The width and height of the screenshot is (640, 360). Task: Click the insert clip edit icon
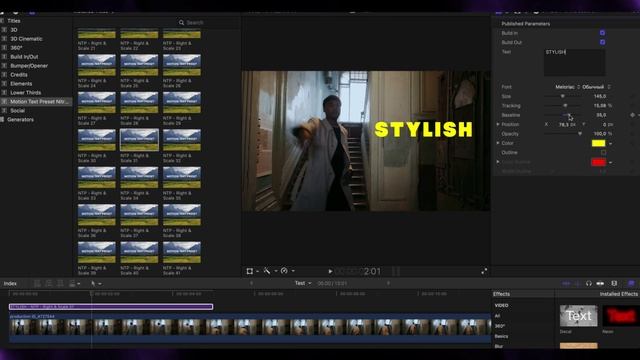49,284
